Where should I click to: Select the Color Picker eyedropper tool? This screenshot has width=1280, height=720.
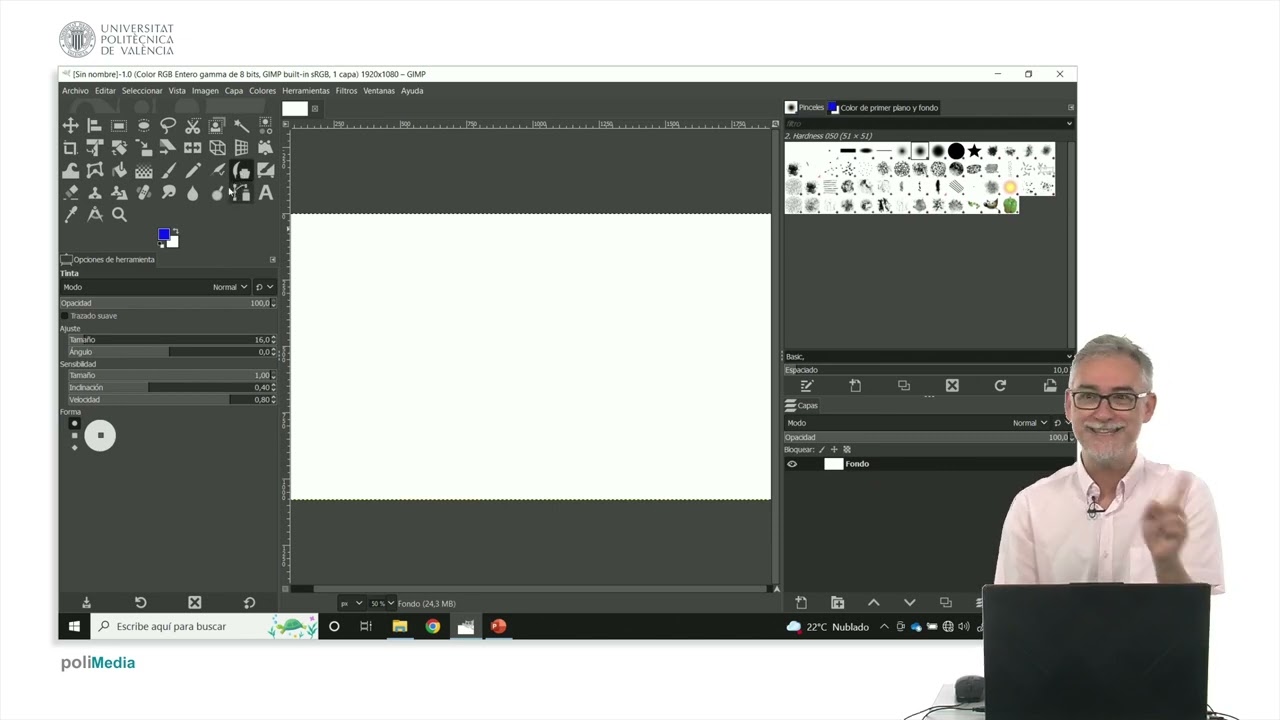tap(70, 214)
